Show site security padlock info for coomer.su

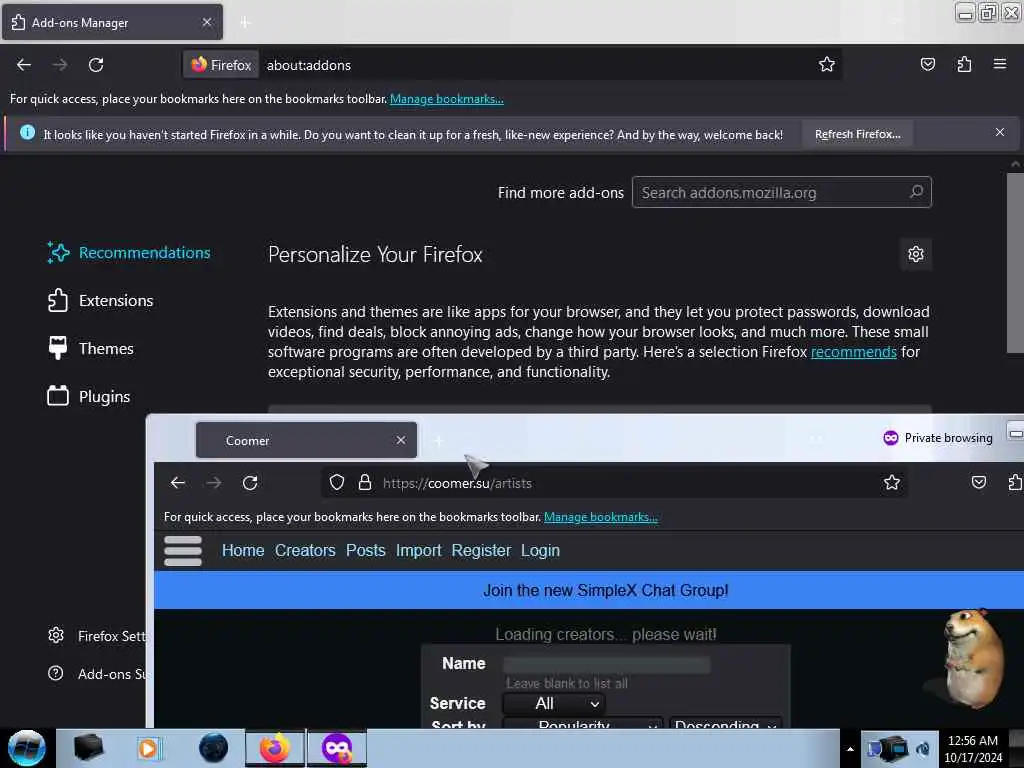click(x=365, y=483)
